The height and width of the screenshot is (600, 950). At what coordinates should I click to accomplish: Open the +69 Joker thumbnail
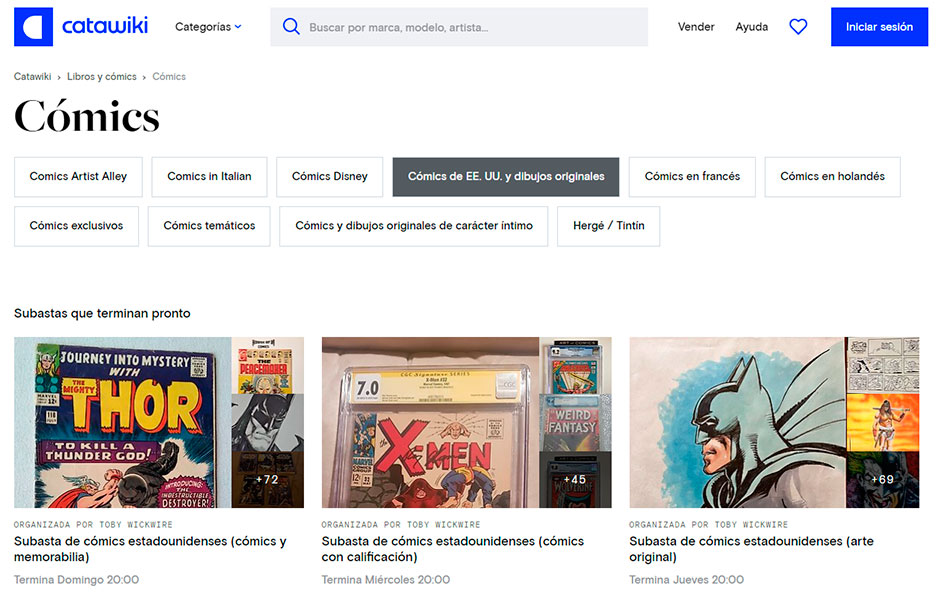click(883, 479)
